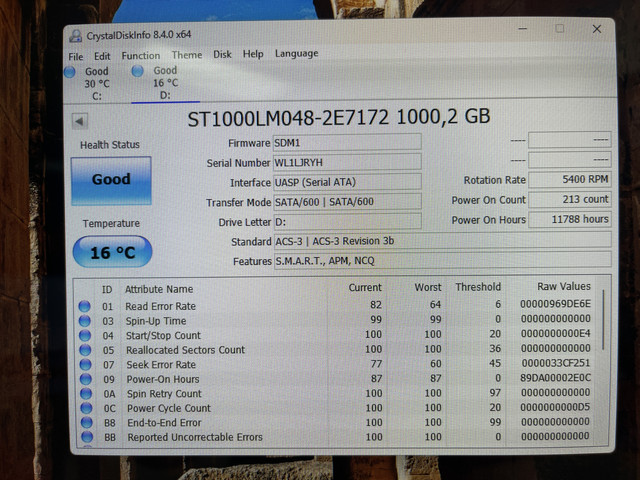Open the File menu

76,56
